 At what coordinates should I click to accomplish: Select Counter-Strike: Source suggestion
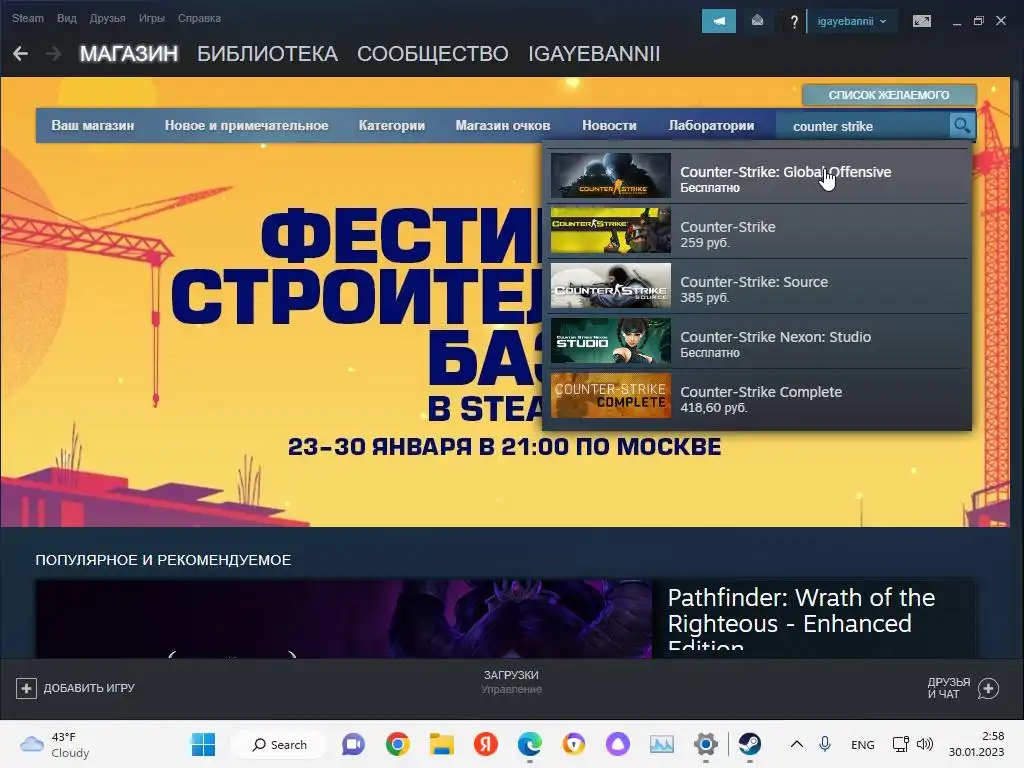tap(758, 286)
